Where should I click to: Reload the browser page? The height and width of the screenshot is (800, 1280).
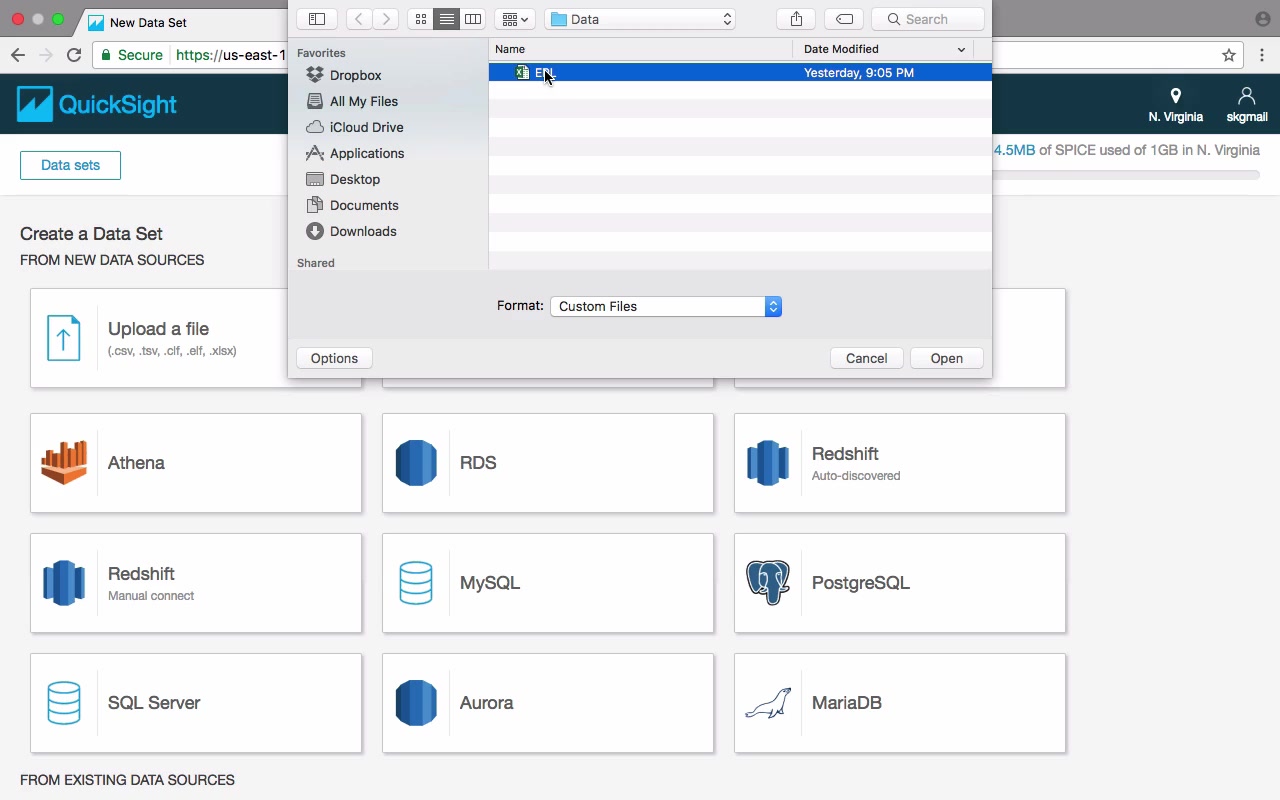74,55
